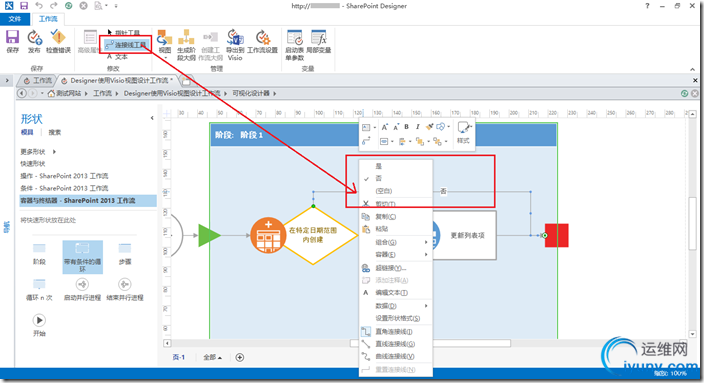The image size is (704, 383).
Task: Click the navigate Back arrow button
Action: 22,93
